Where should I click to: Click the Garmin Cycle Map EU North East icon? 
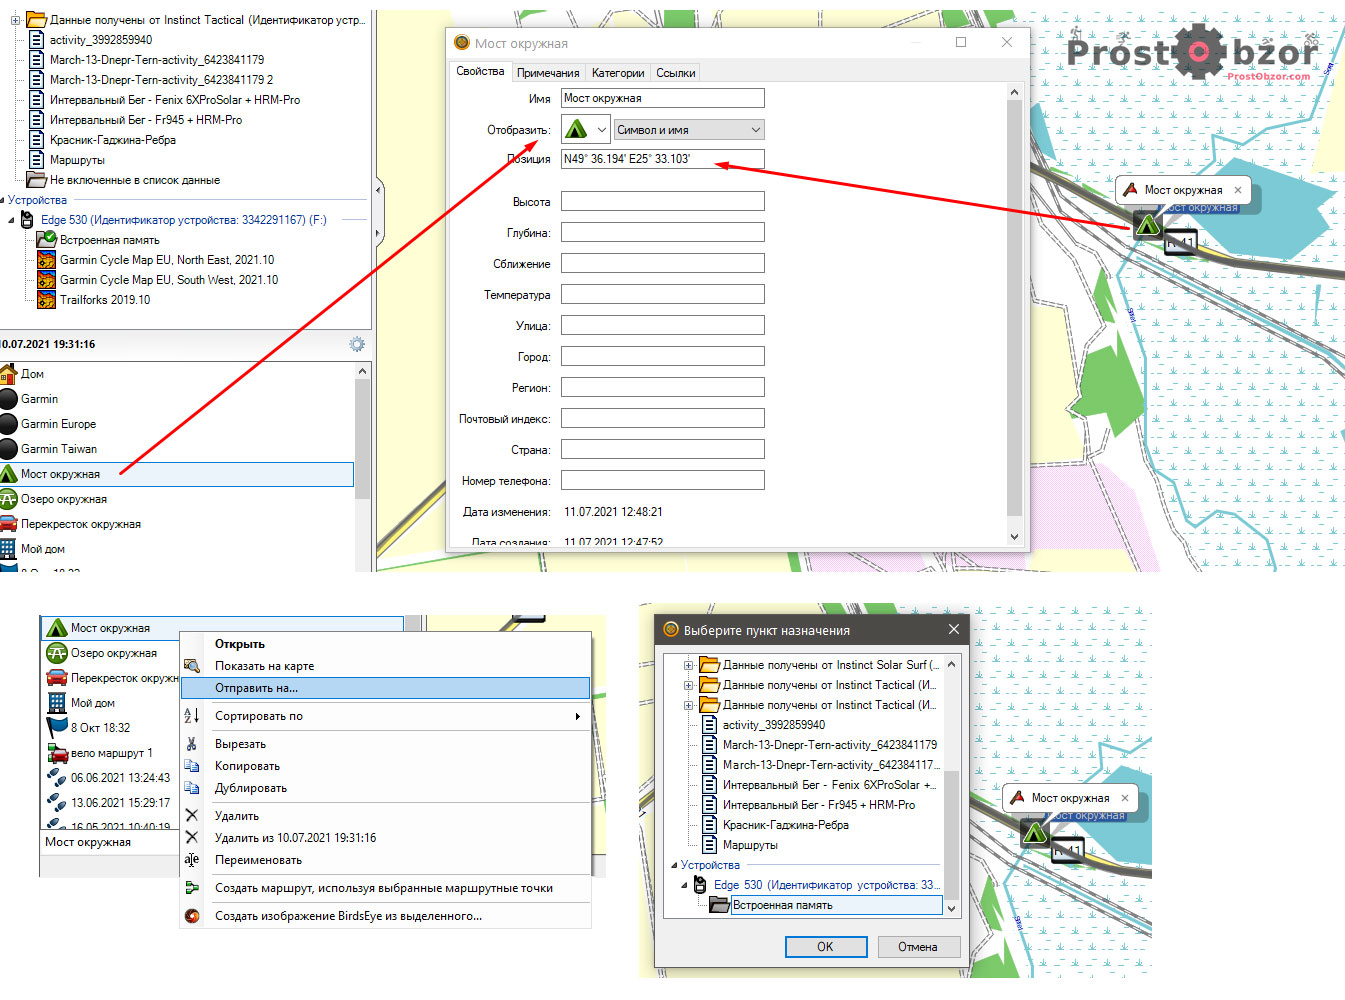(46, 260)
